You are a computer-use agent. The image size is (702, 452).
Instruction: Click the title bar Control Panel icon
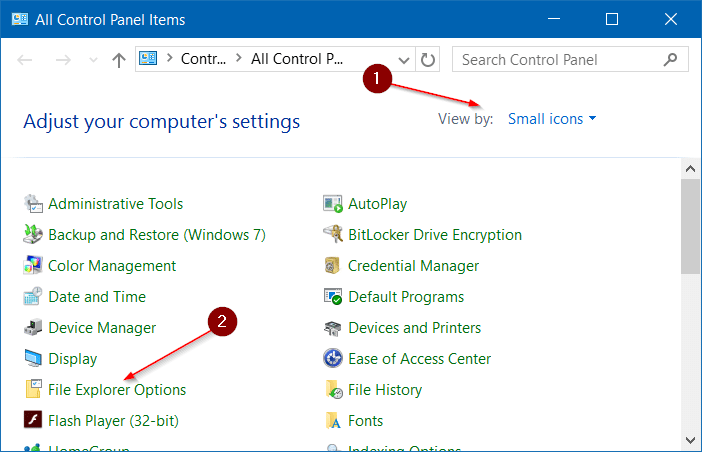[x=20, y=19]
